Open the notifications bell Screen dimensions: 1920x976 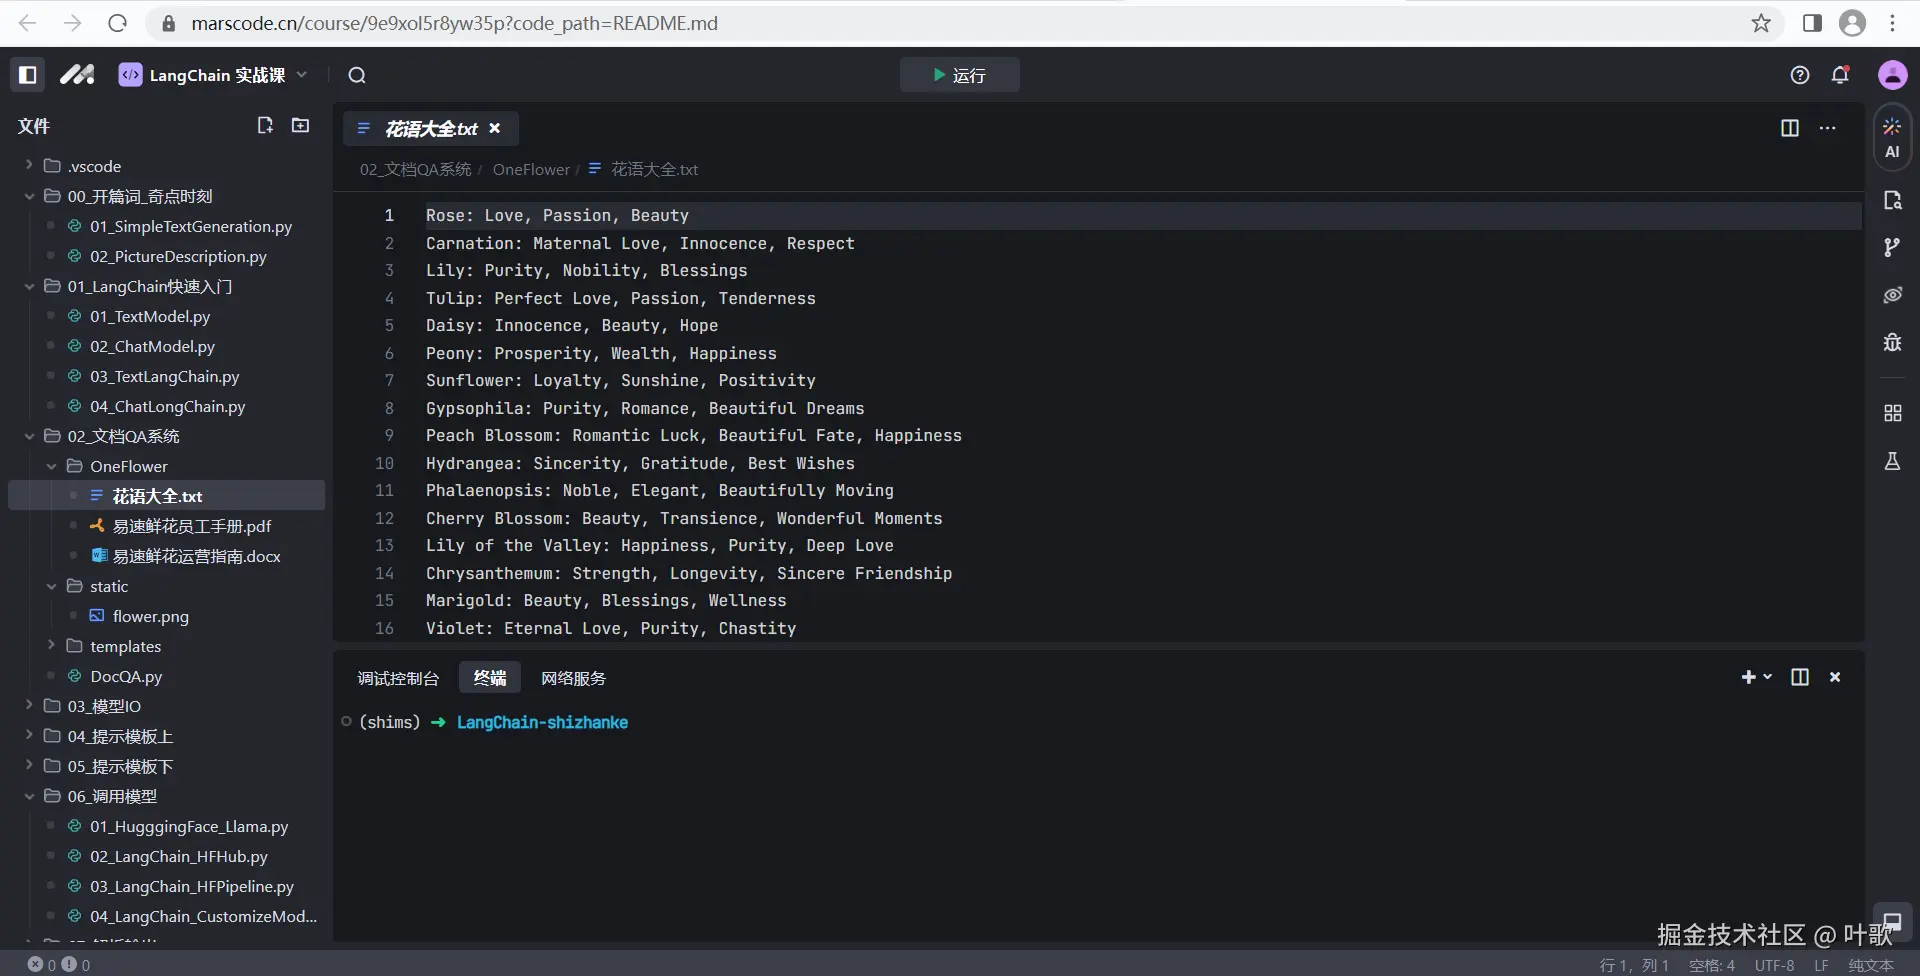(1840, 75)
